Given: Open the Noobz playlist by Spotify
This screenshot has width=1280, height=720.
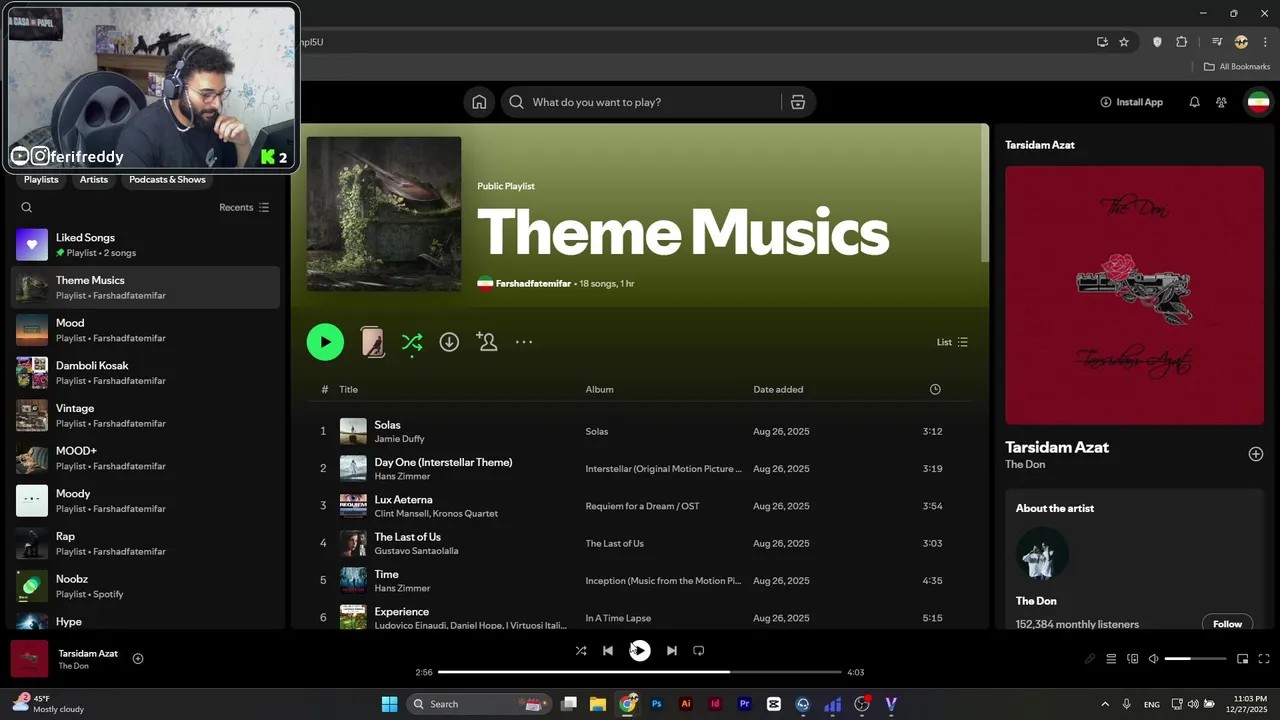Looking at the screenshot, I should click(145, 586).
